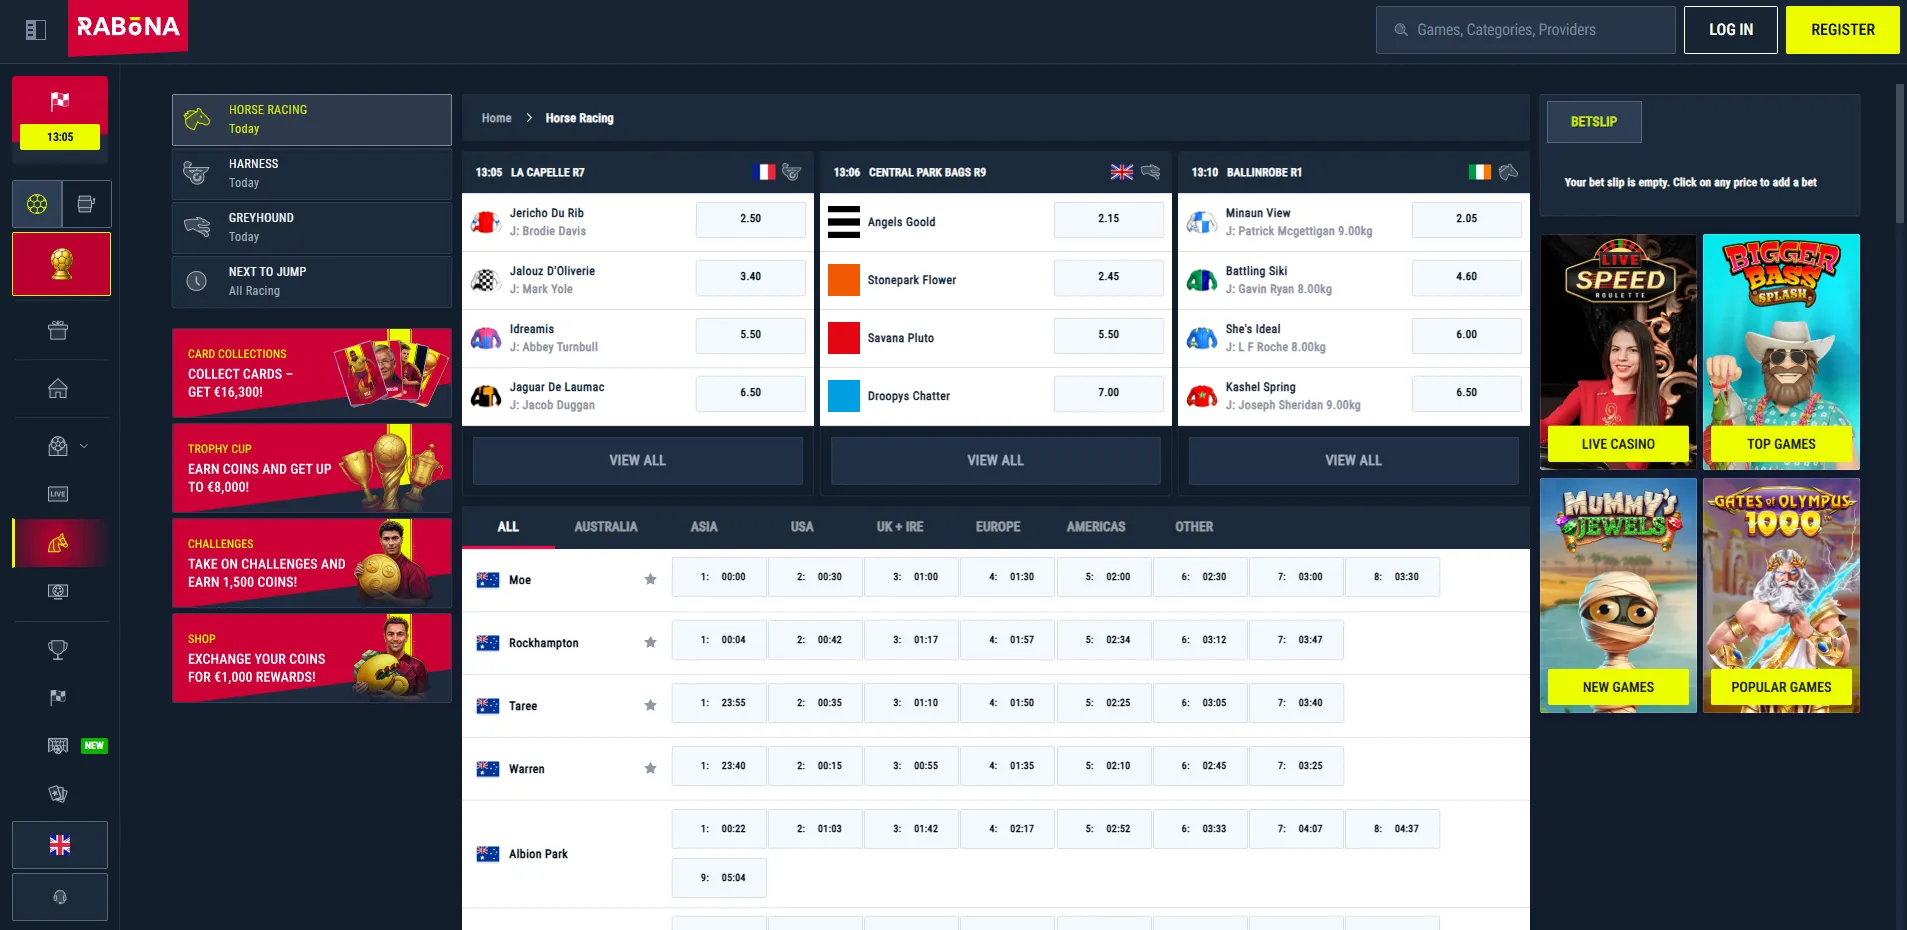This screenshot has width=1907, height=930.
Task: Open the Shop exchange coins banner
Action: coord(312,658)
